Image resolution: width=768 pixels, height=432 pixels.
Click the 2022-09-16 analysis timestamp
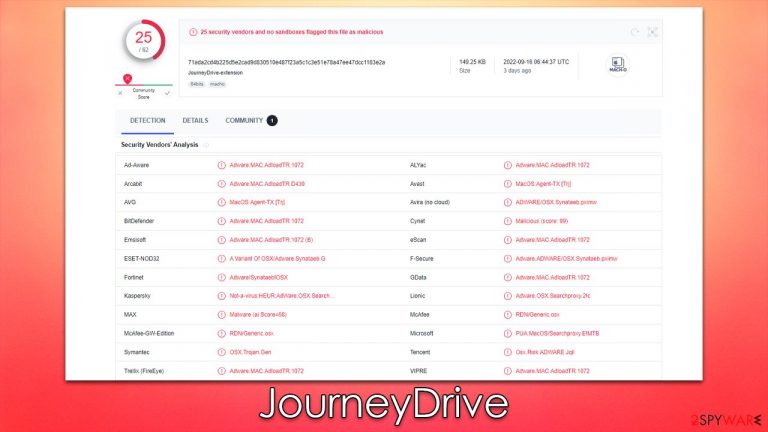(536, 62)
